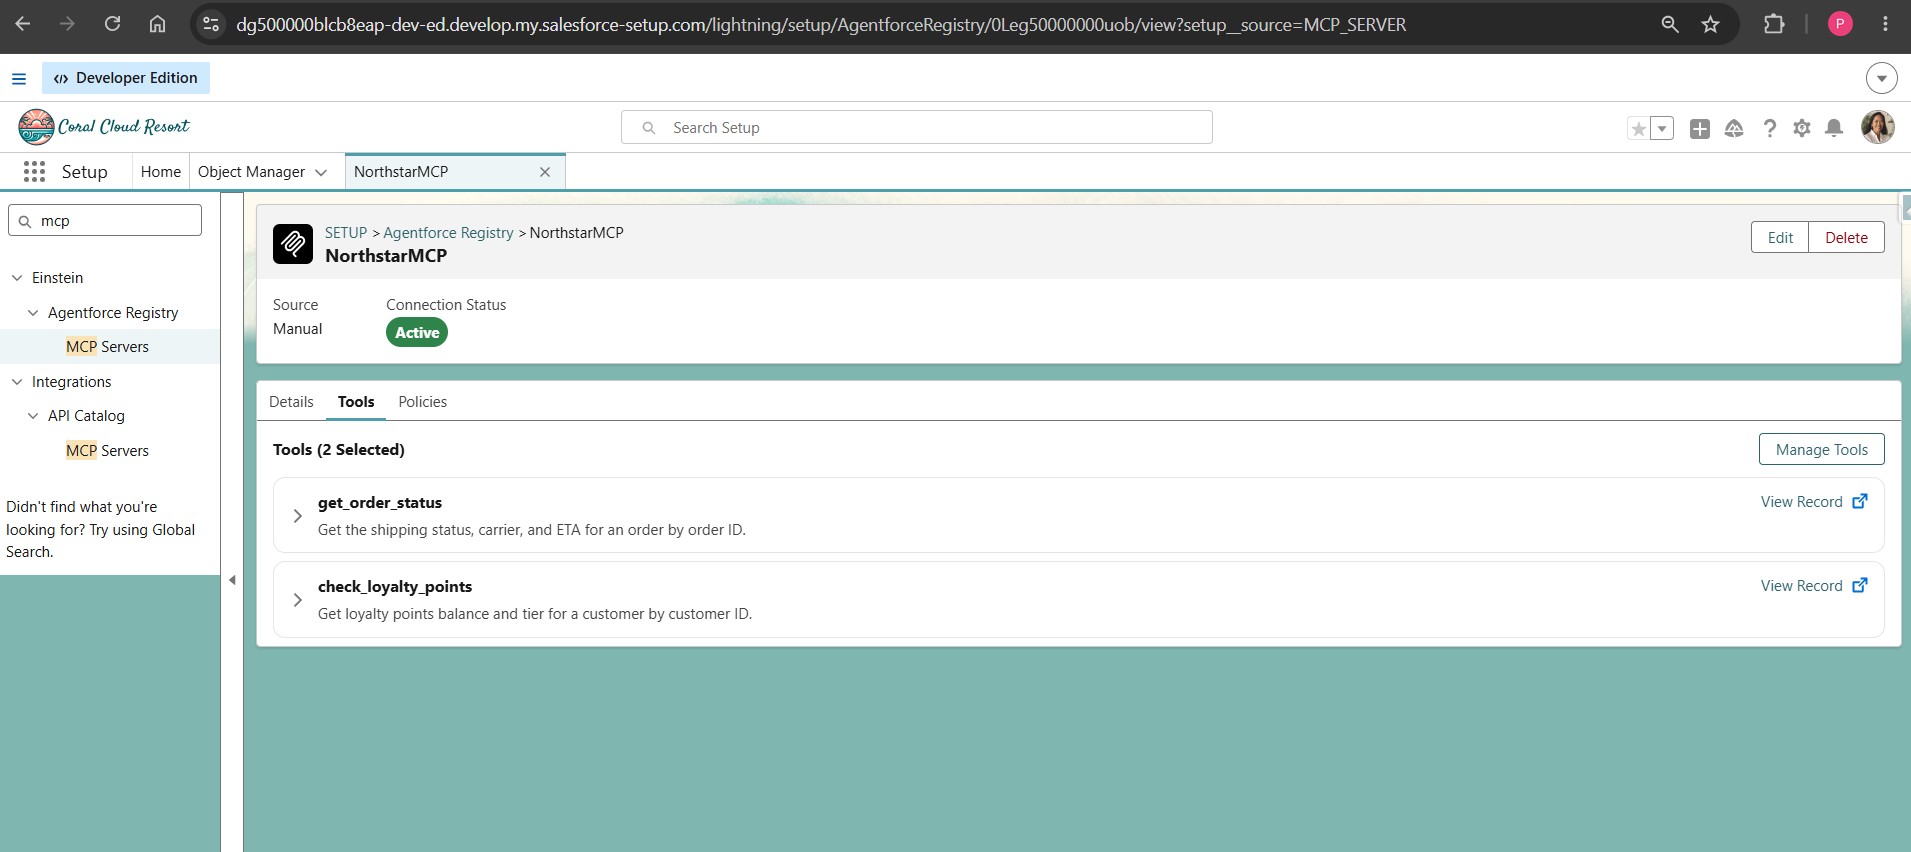This screenshot has height=852, width=1911.
Task: Open the App Launcher grid
Action: (34, 172)
